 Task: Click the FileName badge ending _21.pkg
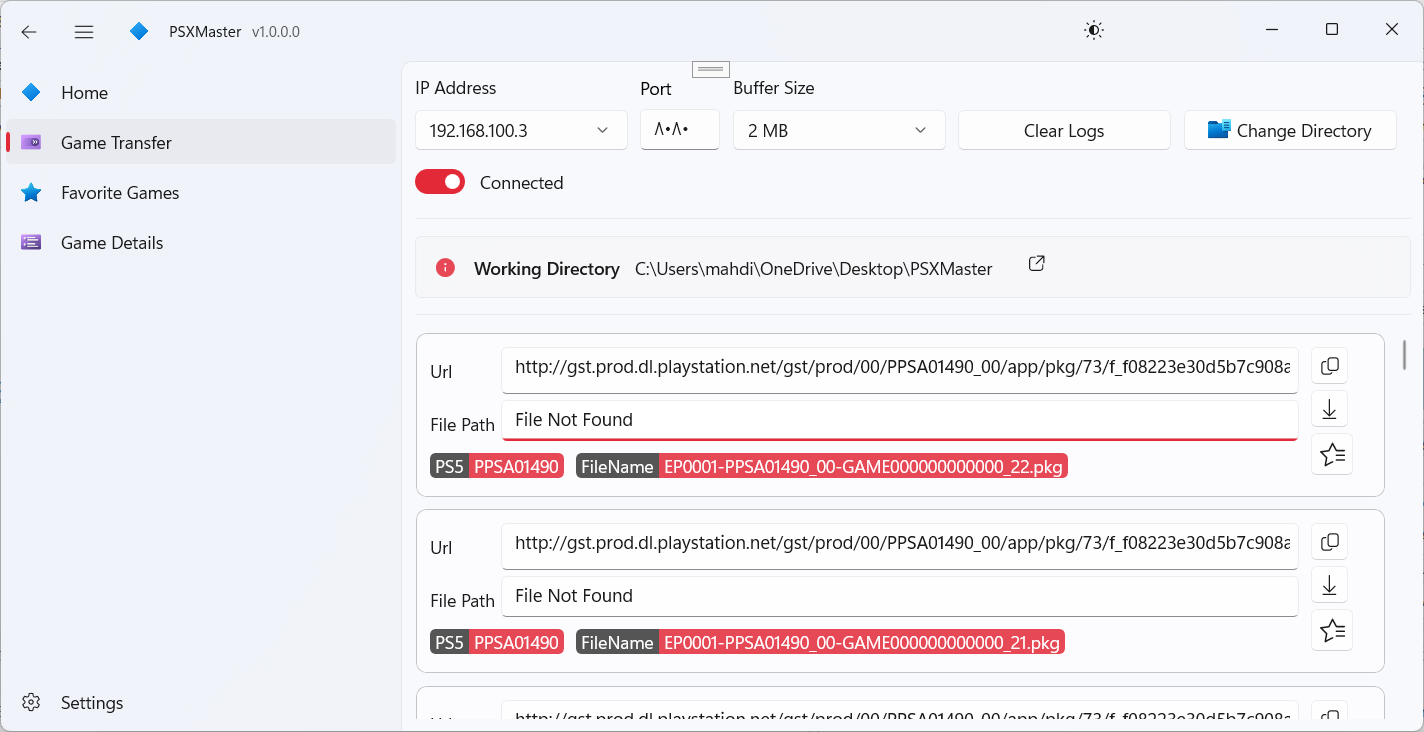click(x=820, y=642)
